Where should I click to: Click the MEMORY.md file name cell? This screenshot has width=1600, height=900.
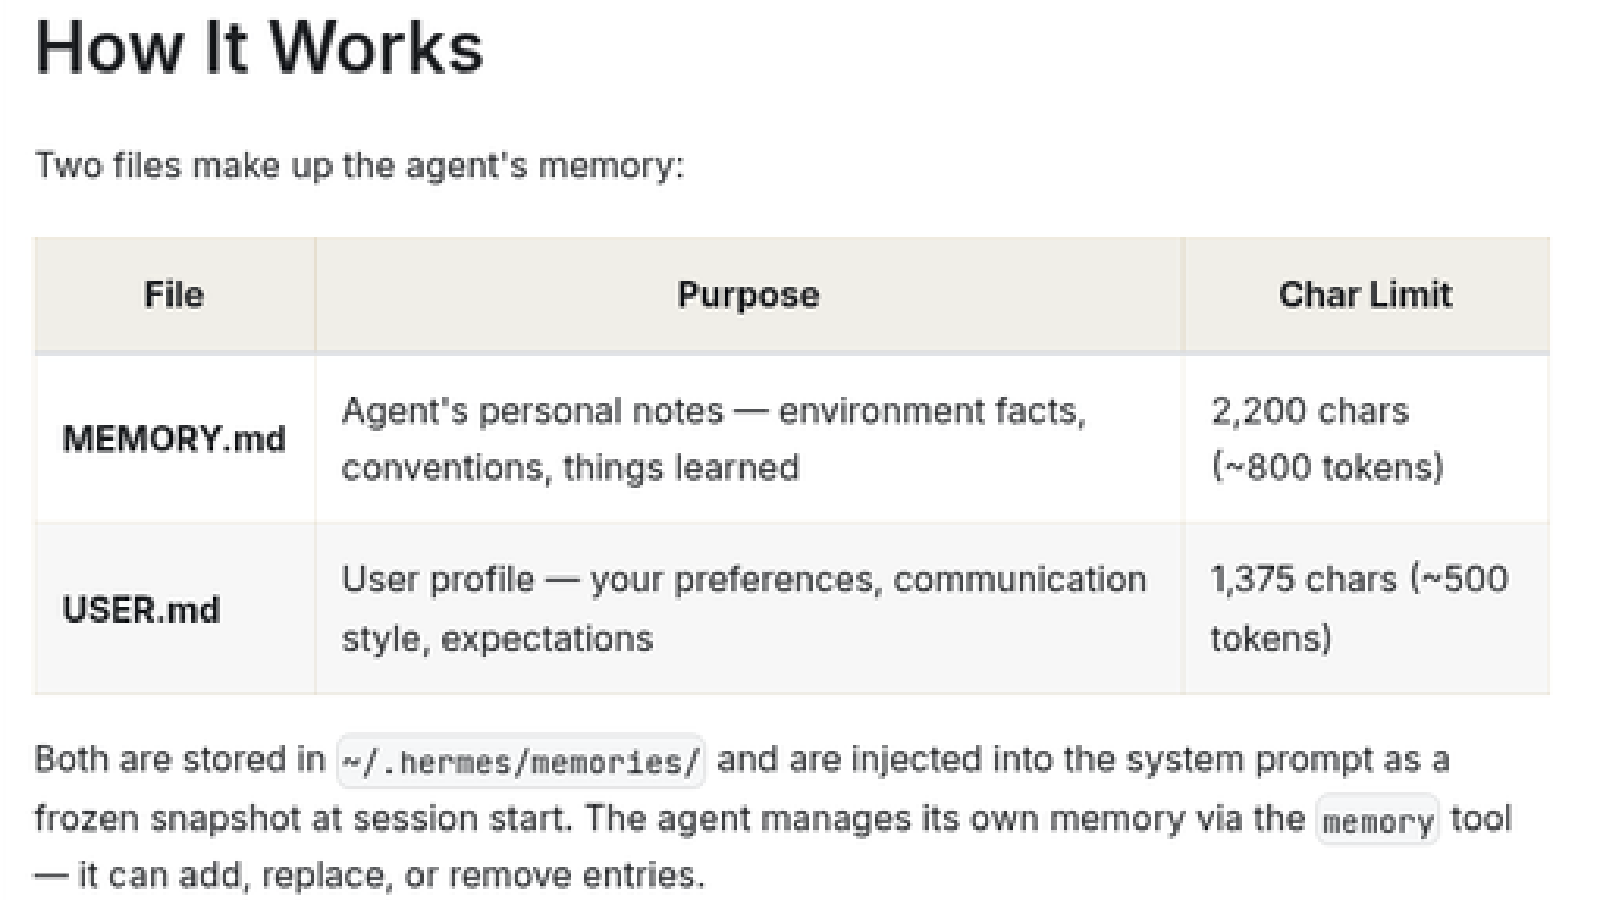(174, 439)
